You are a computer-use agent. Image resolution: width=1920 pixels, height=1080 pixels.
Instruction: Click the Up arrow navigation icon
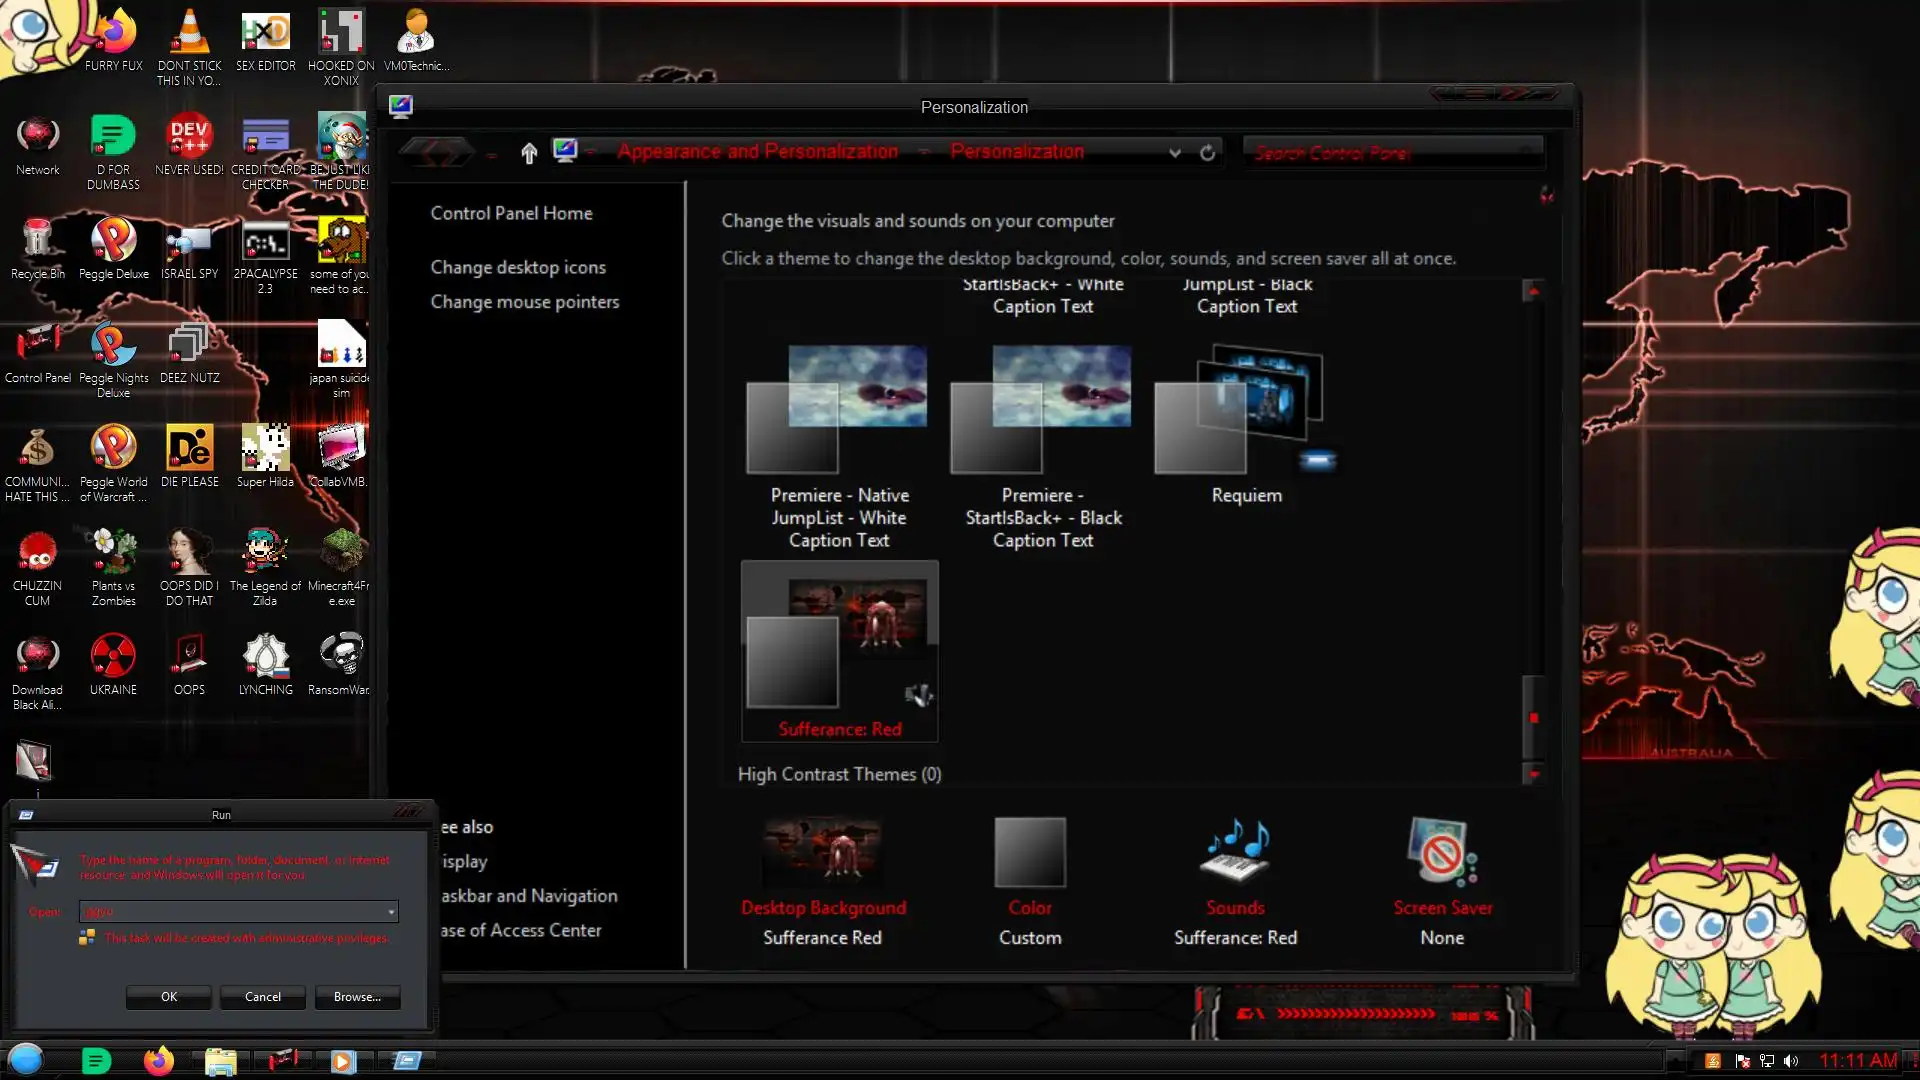coord(529,152)
